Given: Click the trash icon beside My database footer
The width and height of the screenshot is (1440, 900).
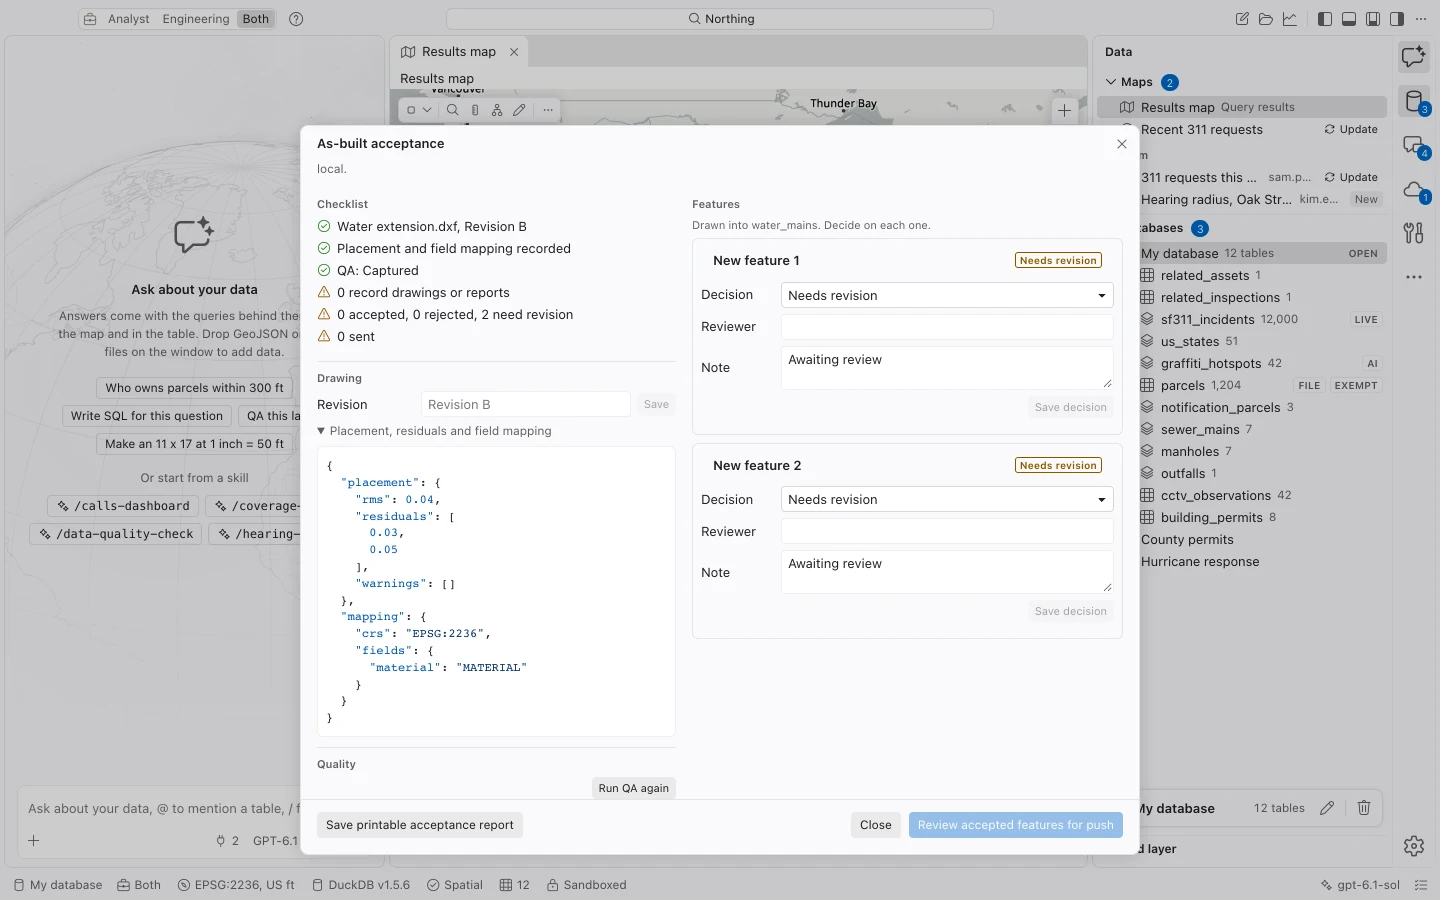Looking at the screenshot, I should (1364, 808).
